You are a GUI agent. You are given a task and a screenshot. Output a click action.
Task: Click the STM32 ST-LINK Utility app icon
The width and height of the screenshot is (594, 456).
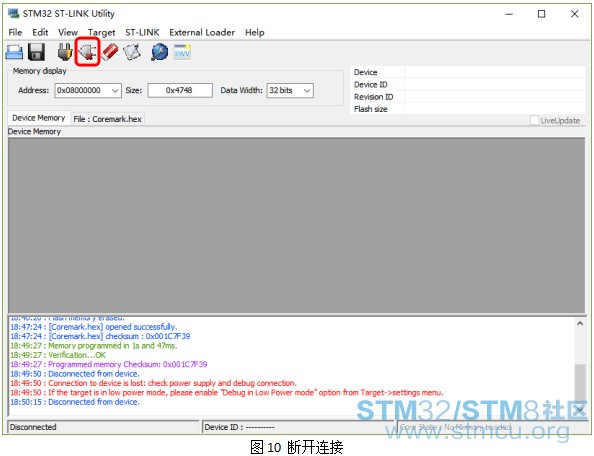(x=13, y=14)
